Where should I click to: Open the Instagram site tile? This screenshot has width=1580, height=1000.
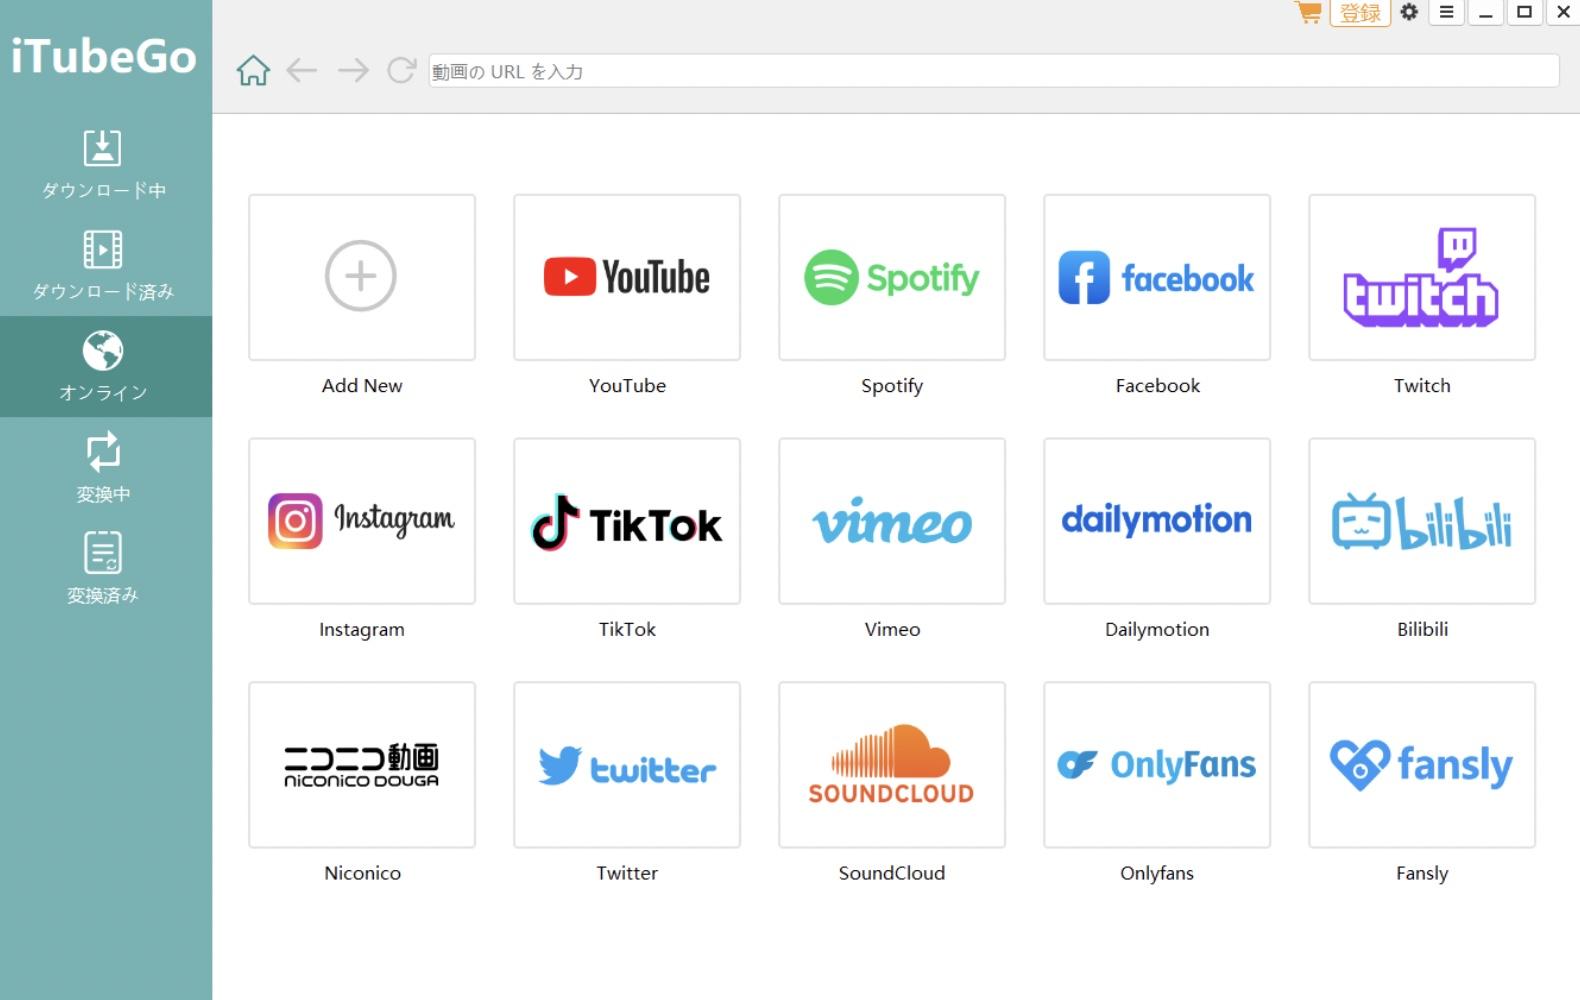[362, 521]
